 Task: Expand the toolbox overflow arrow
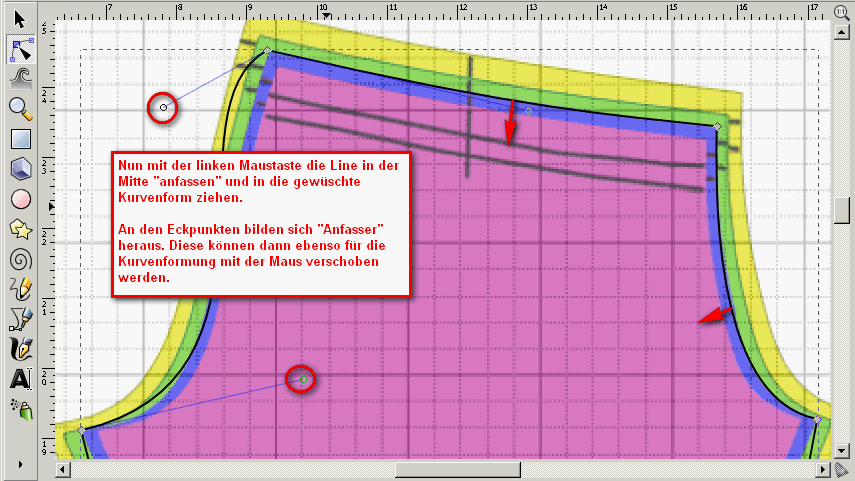19,464
